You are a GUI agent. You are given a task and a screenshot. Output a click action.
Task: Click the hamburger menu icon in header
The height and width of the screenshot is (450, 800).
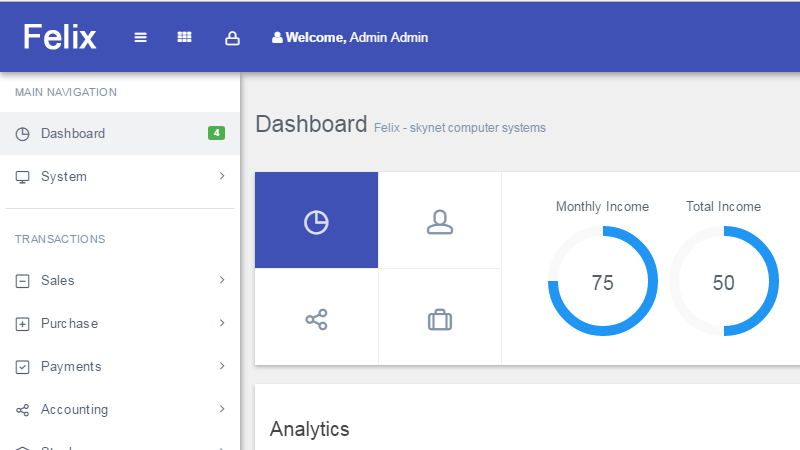click(141, 38)
